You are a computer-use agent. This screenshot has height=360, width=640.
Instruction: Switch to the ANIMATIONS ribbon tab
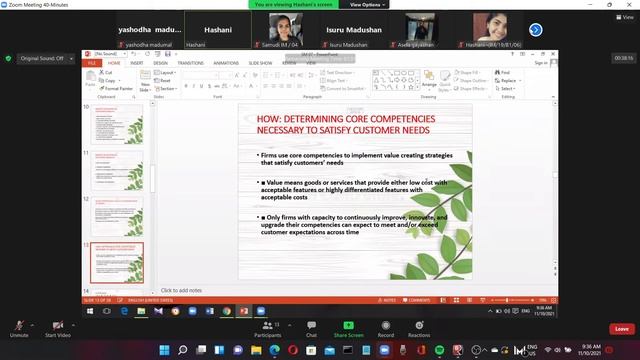click(226, 63)
